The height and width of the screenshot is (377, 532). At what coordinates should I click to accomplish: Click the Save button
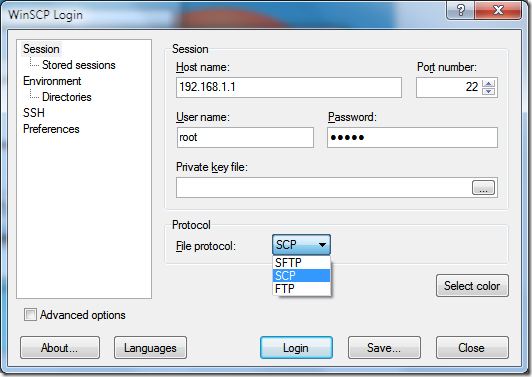click(384, 347)
